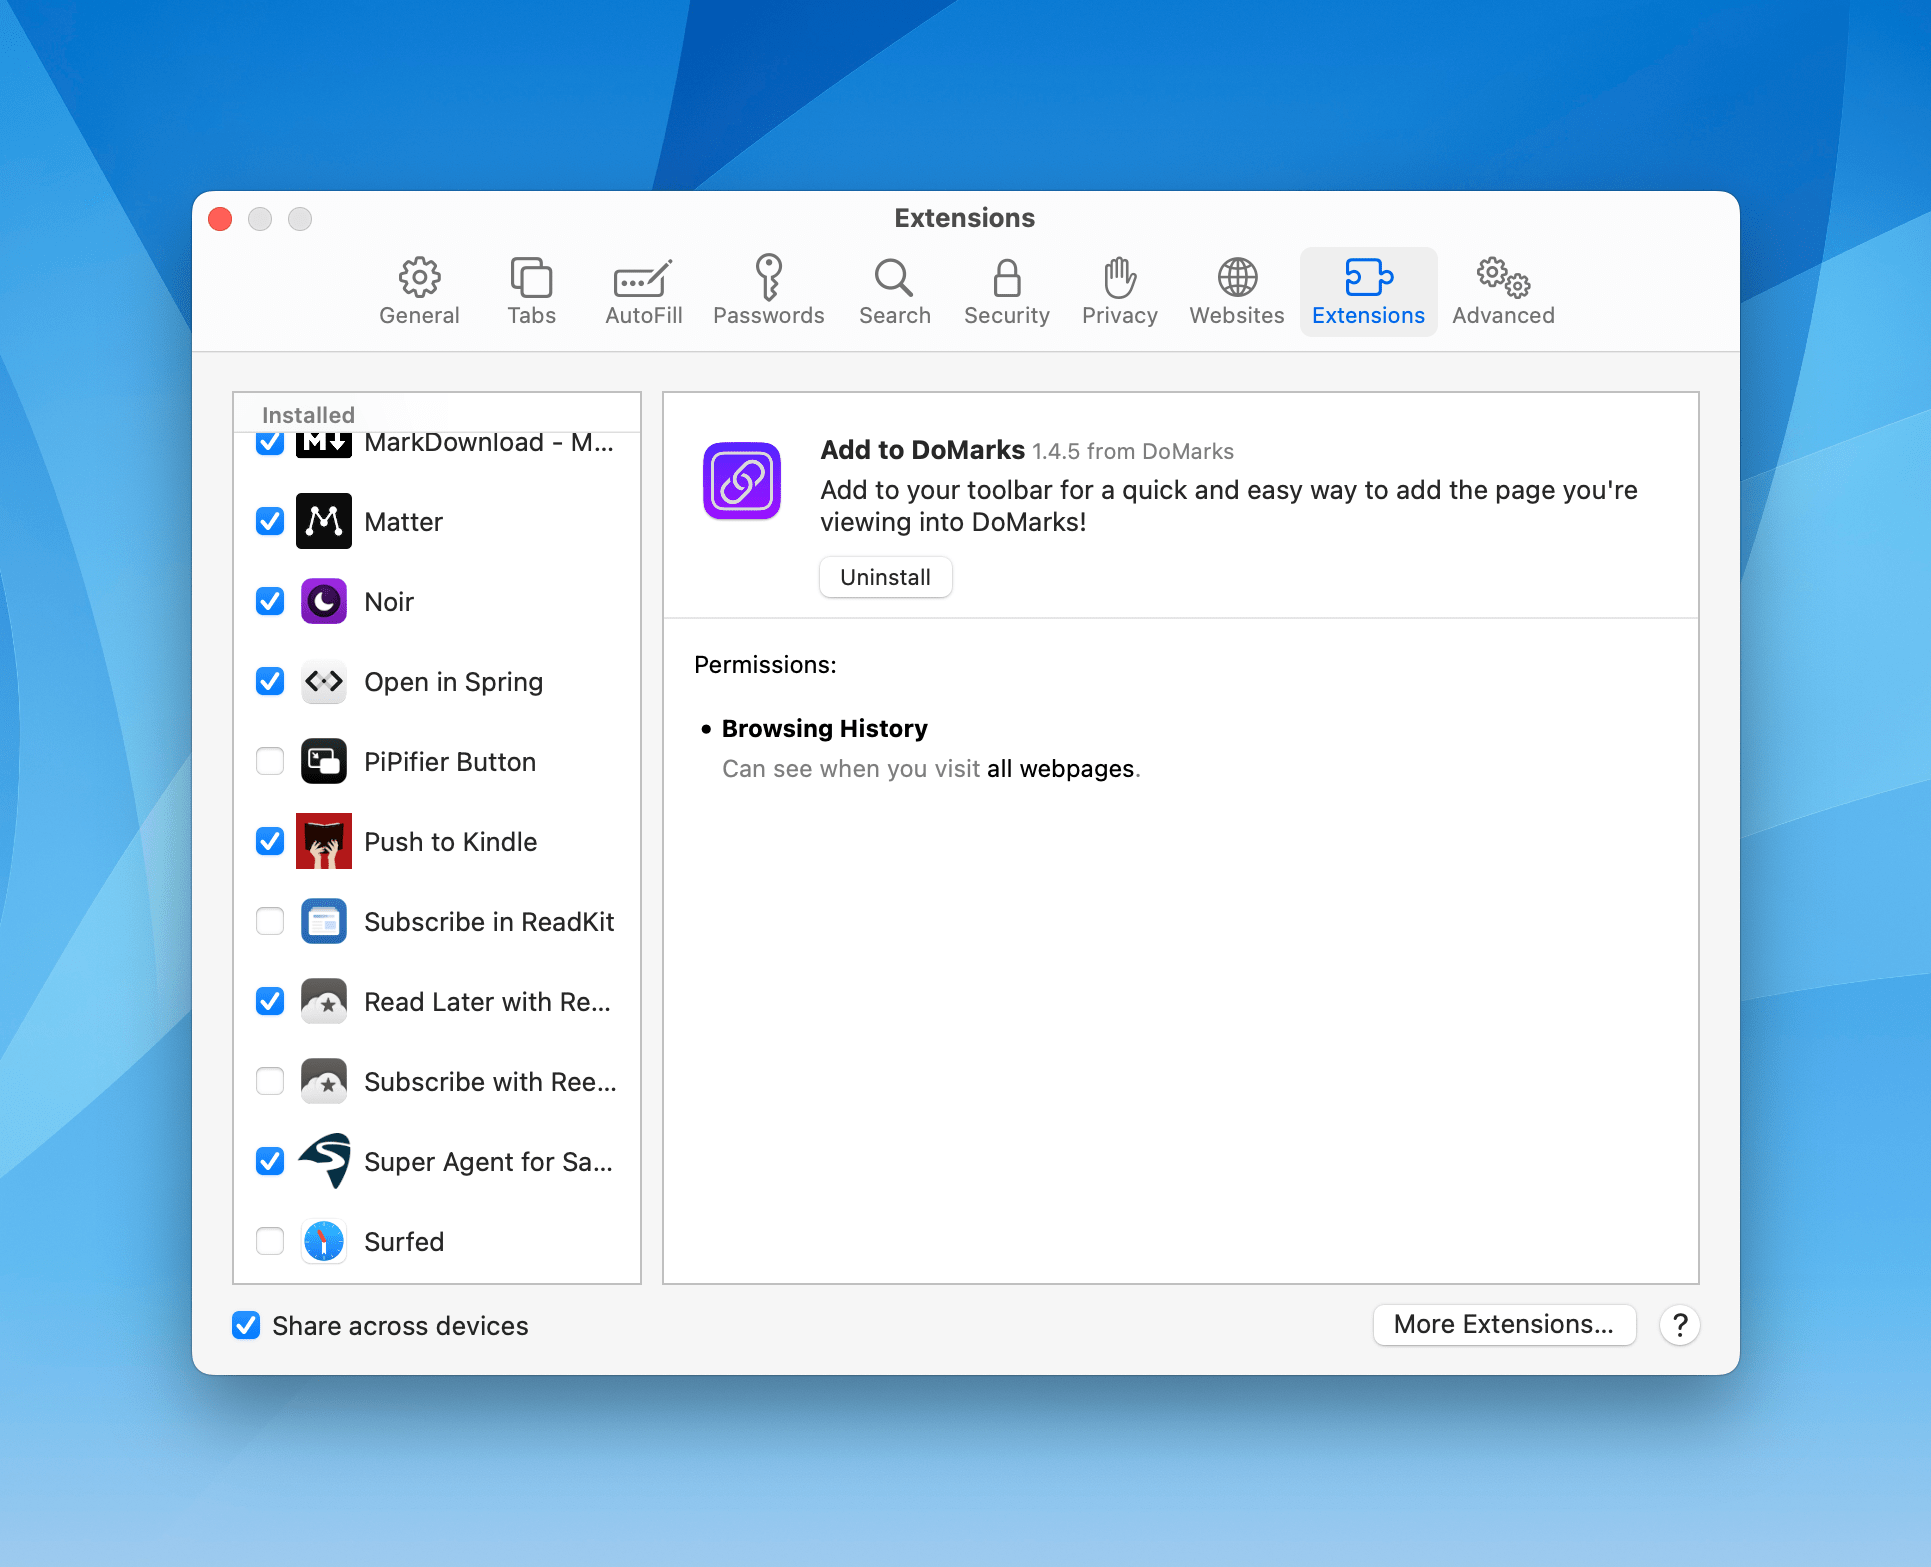Select the Matter row label
1931x1567 pixels.
(x=403, y=522)
